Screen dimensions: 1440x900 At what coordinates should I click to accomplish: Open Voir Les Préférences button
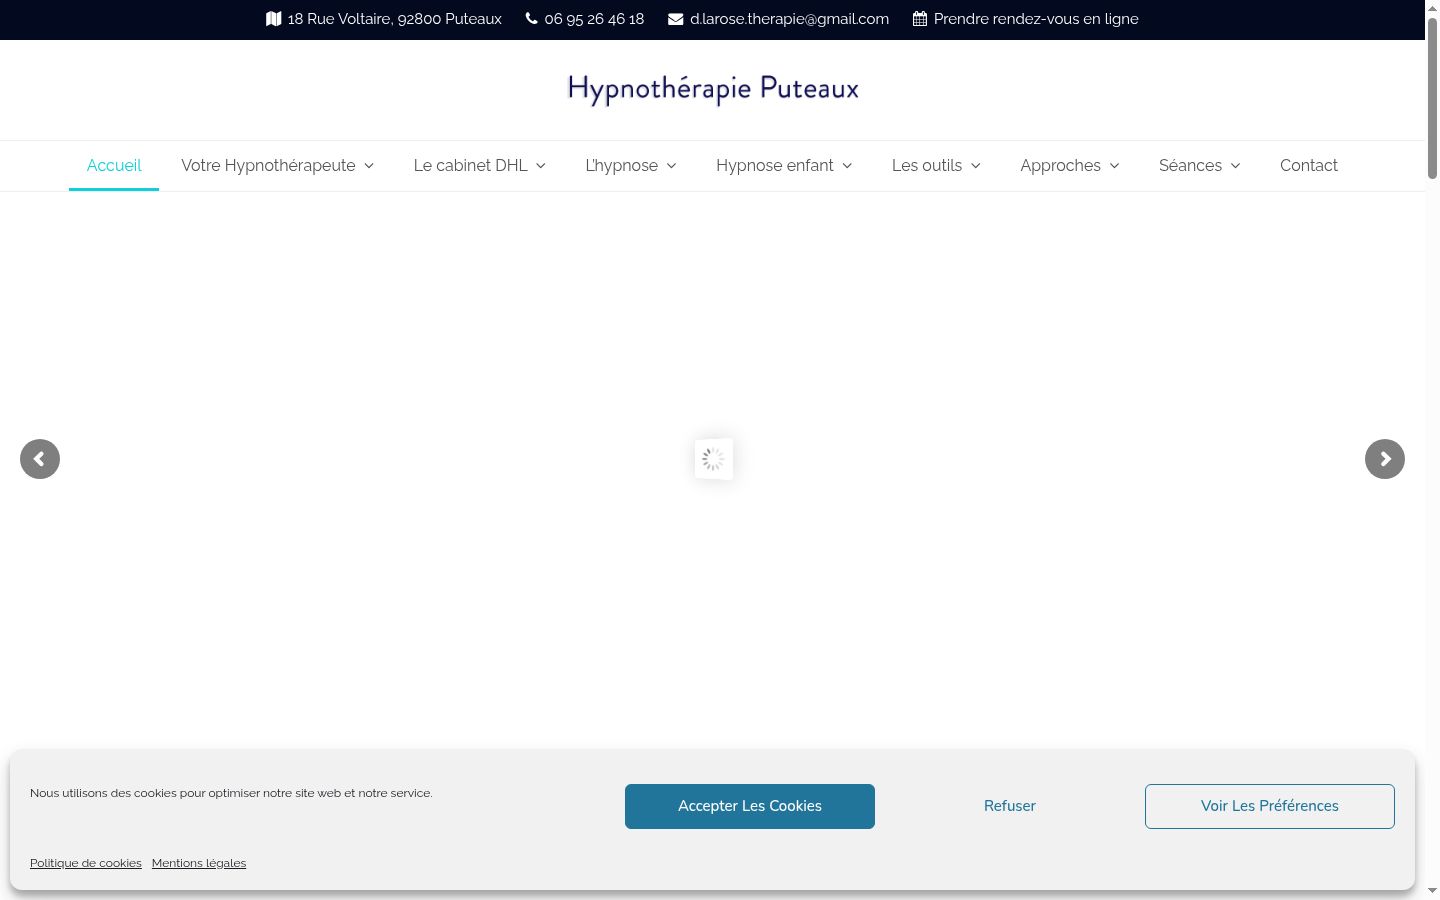(1270, 806)
